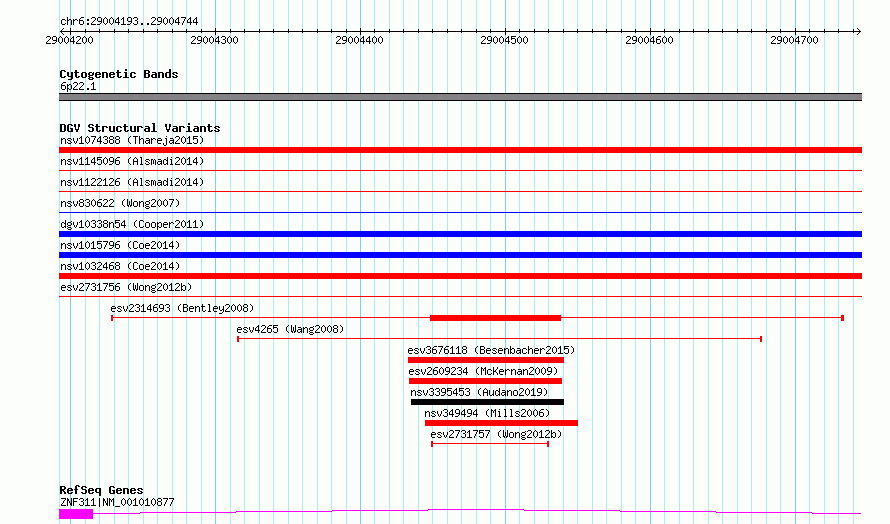The image size is (890, 524).
Task: Open variant nsv1032468 (Coe2014) label
Action: click(120, 266)
